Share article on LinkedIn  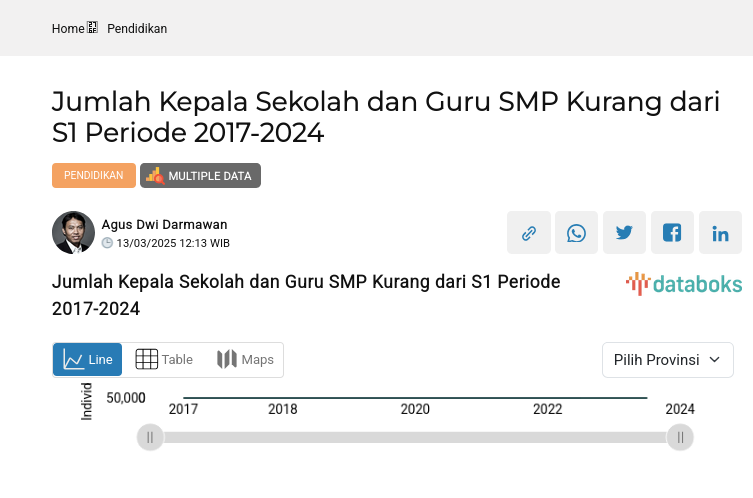point(720,233)
